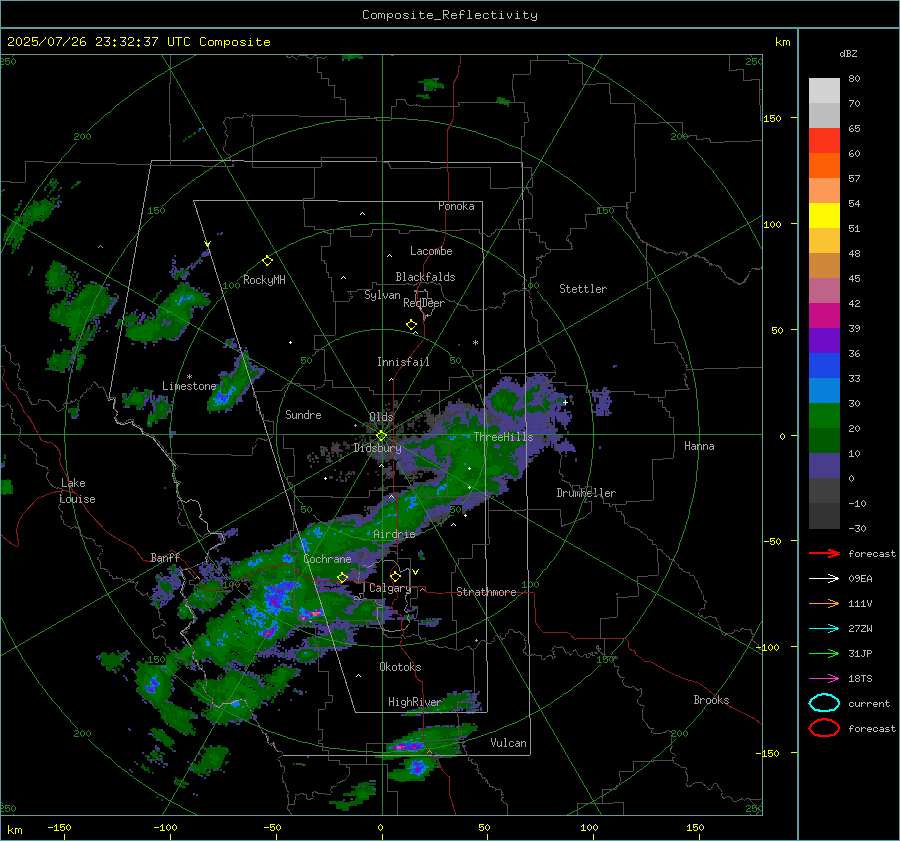The image size is (900, 841).
Task: Click the Composite_Reflectivity title text
Action: click(x=449, y=15)
